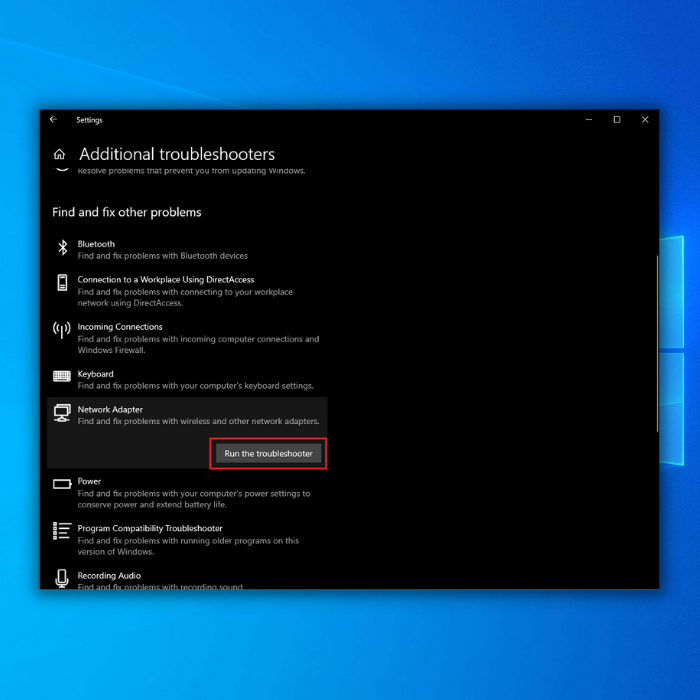The image size is (700, 700).
Task: Click 'wireless and other network adapters' description
Action: (198, 421)
